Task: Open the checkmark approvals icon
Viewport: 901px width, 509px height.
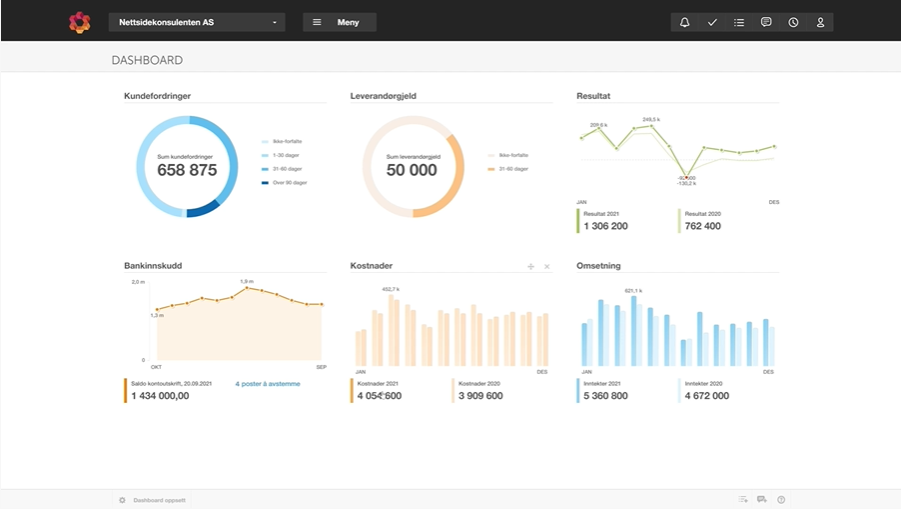Action: coord(712,22)
